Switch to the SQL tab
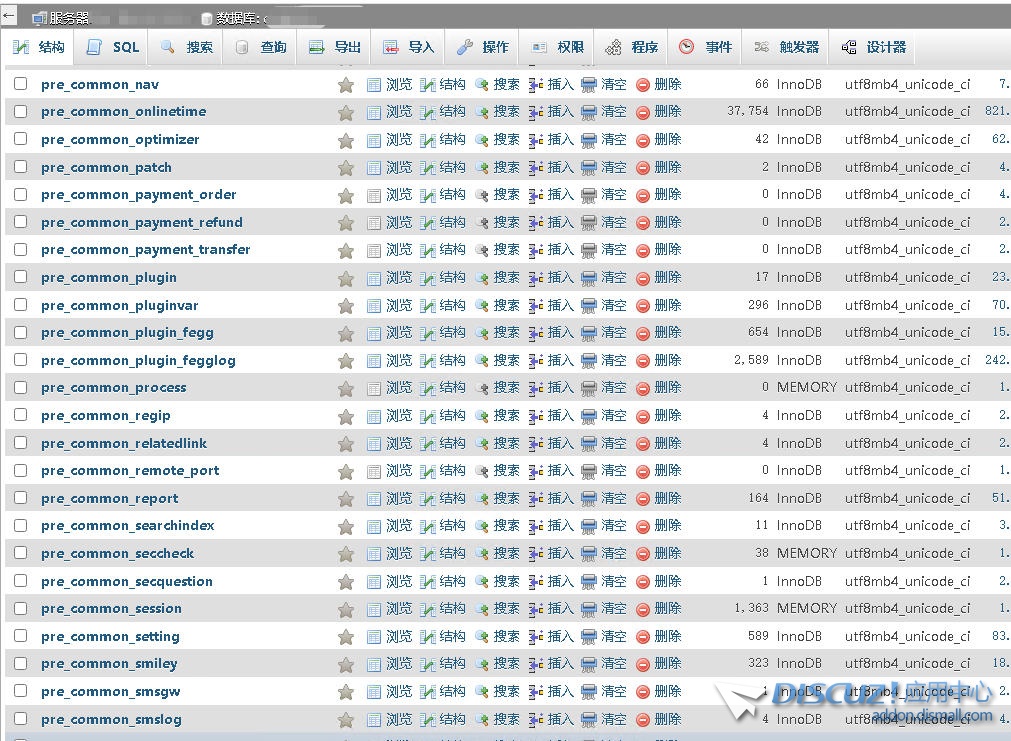The image size is (1011, 741). click(x=112, y=47)
